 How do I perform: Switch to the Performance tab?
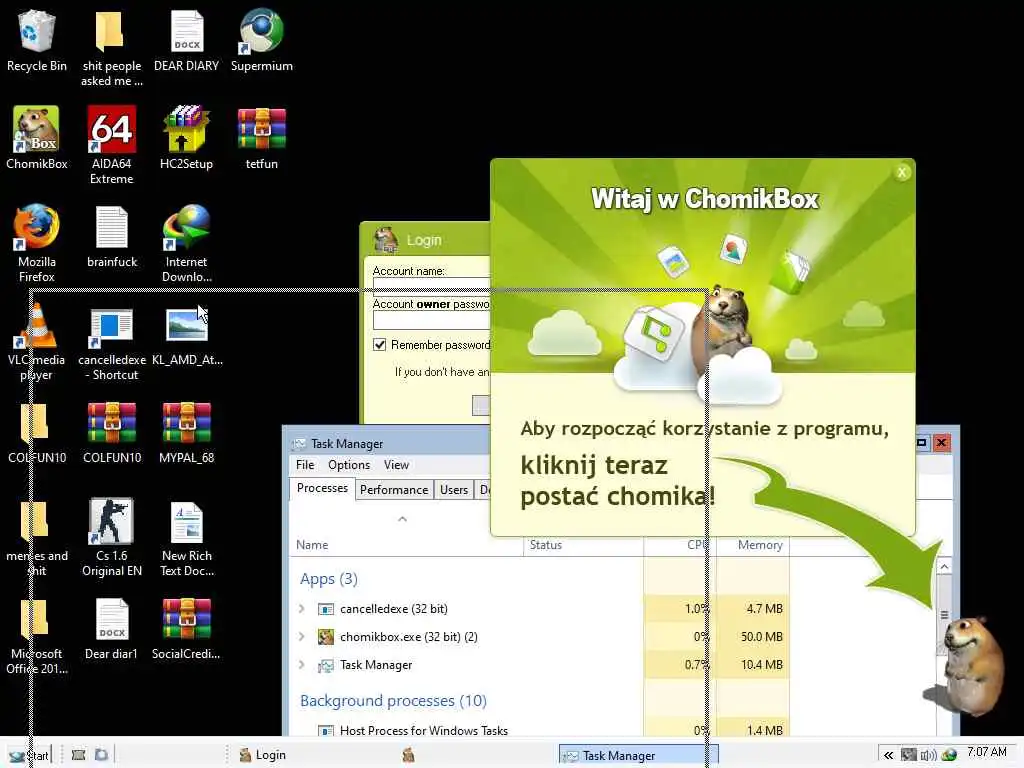(394, 490)
